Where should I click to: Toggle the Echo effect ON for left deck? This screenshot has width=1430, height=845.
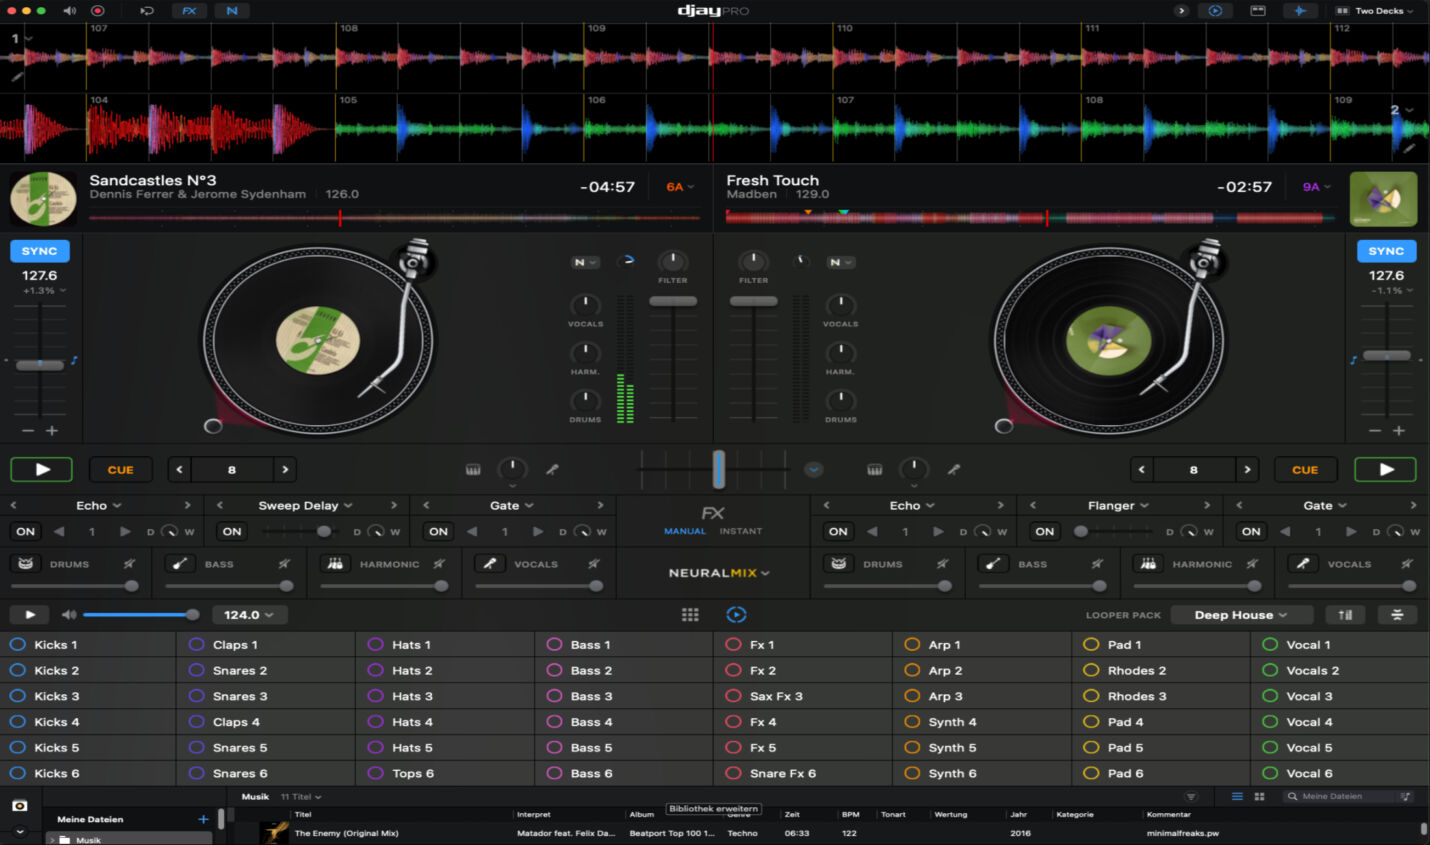[x=25, y=531]
